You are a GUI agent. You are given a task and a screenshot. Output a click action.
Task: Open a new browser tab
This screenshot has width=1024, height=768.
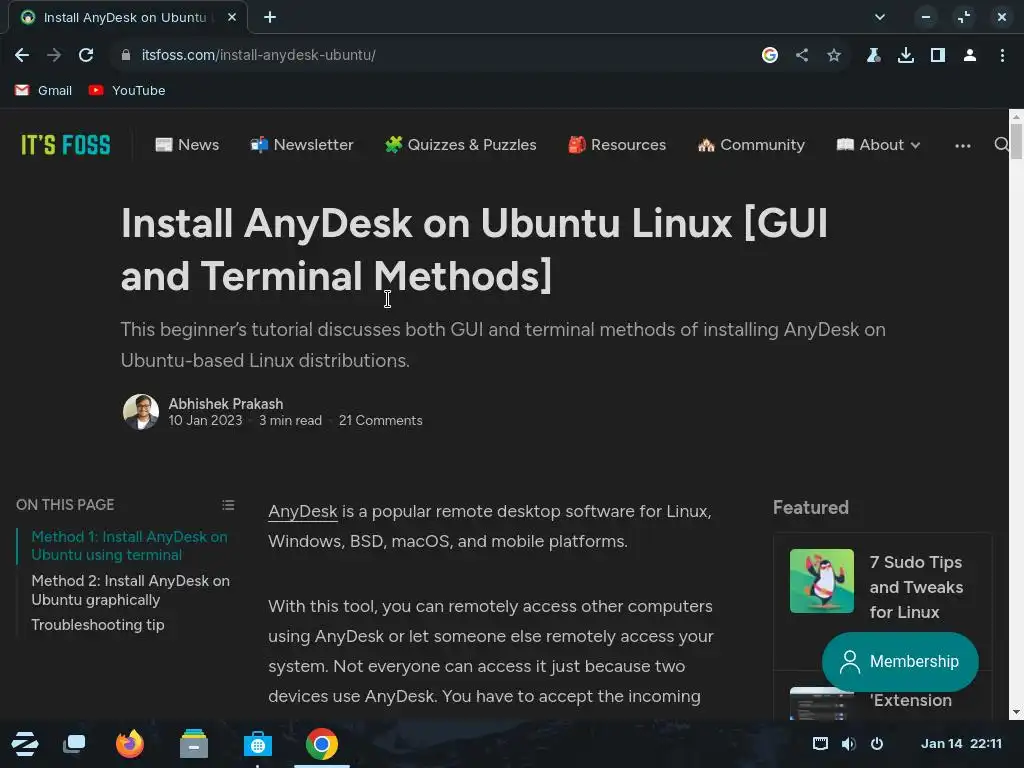270,18
